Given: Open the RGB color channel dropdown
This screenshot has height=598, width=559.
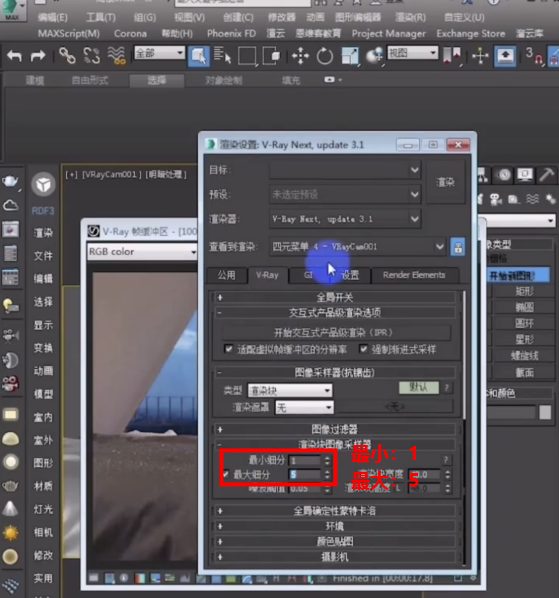Looking at the screenshot, I should pos(142,252).
